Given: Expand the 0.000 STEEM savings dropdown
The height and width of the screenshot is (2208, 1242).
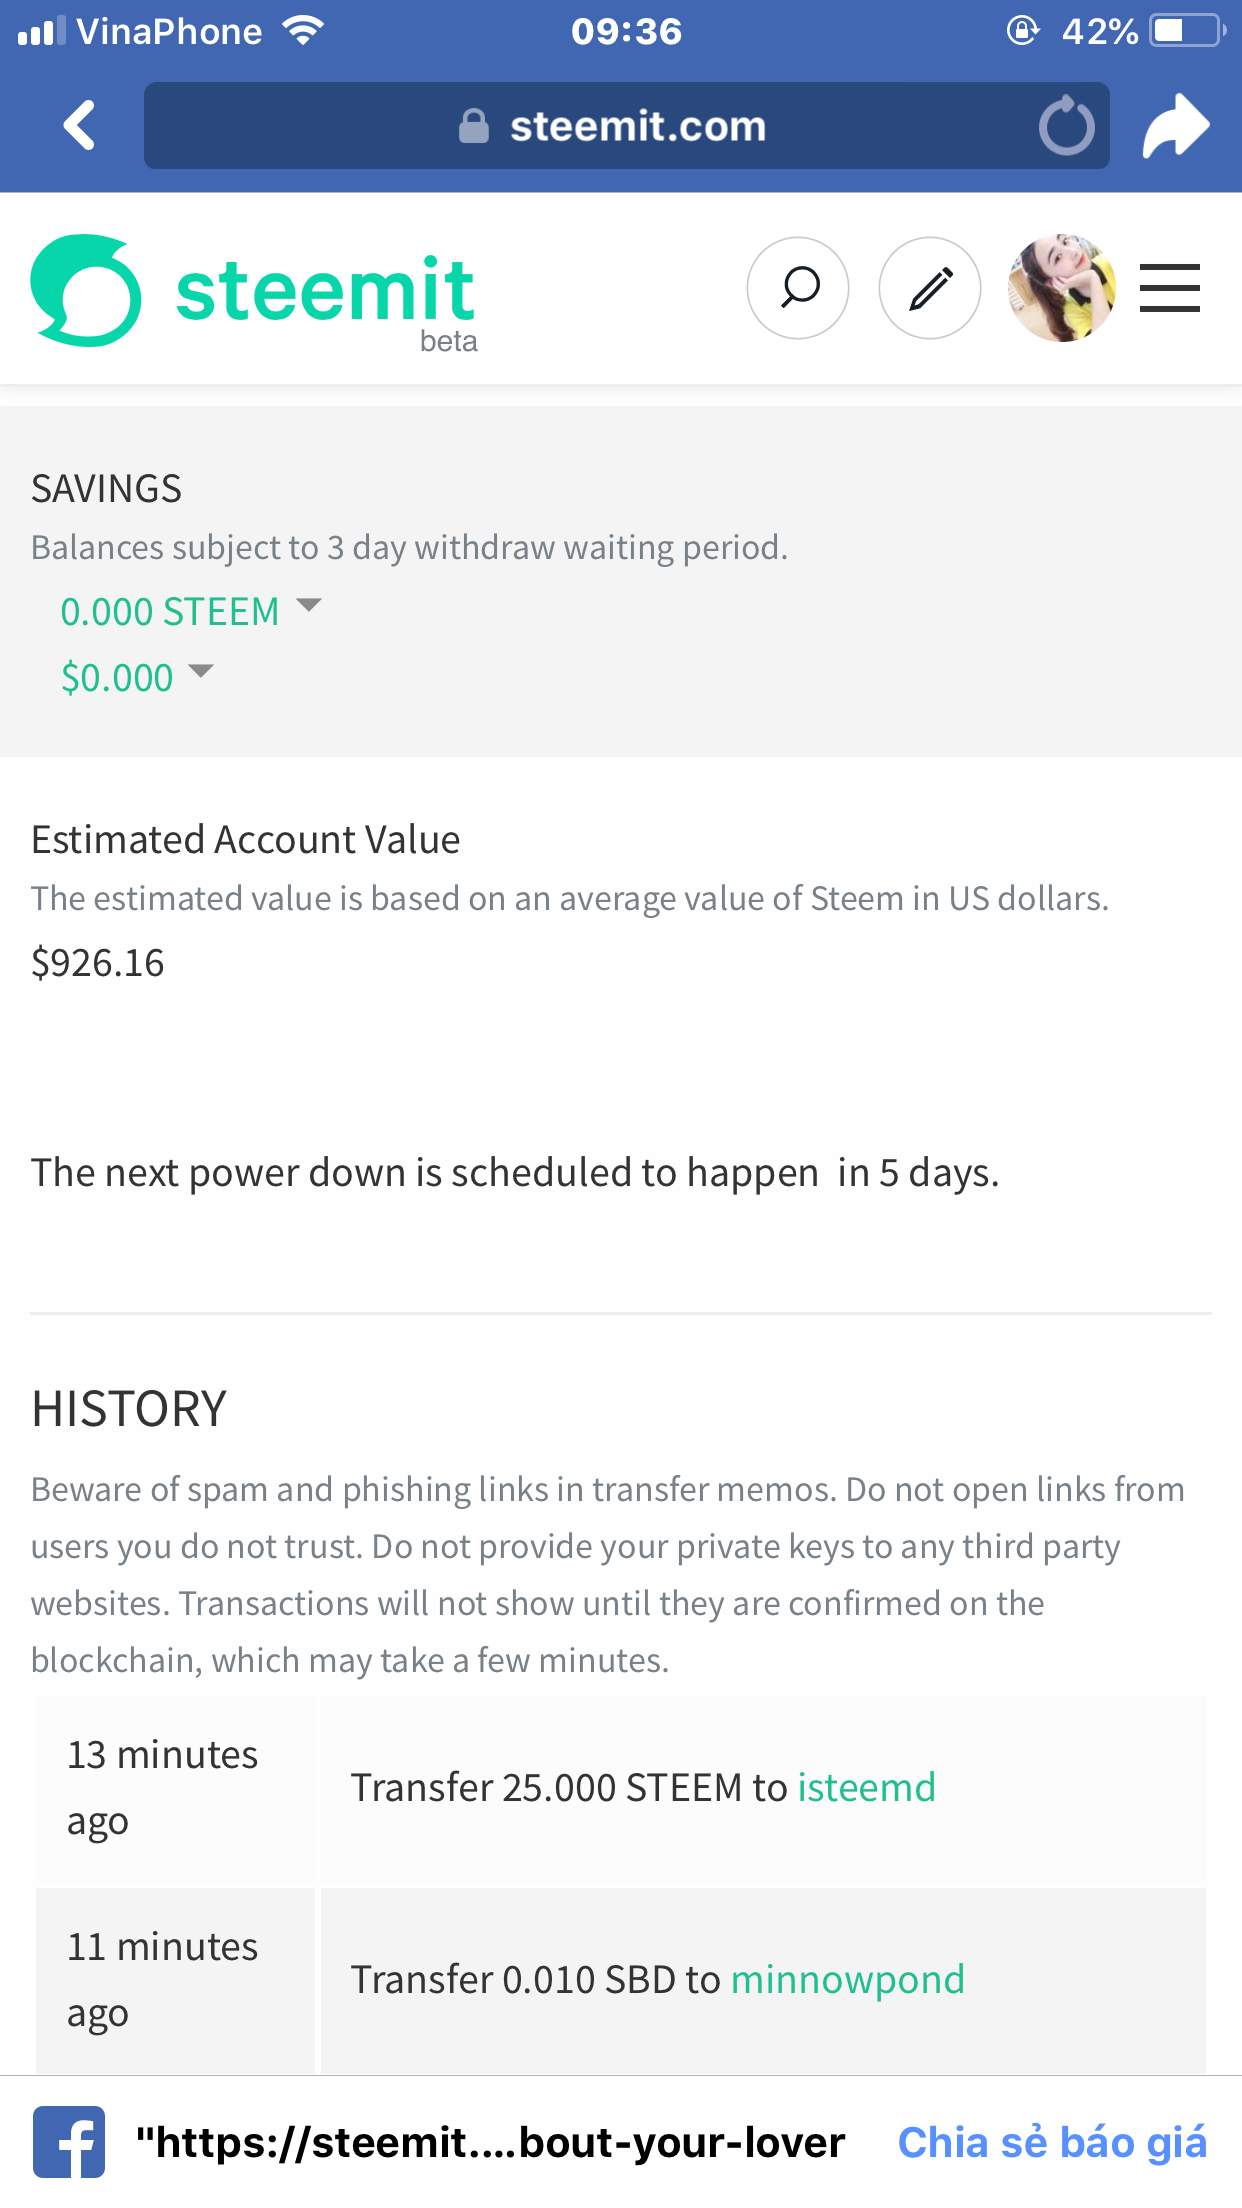Looking at the screenshot, I should click(190, 611).
